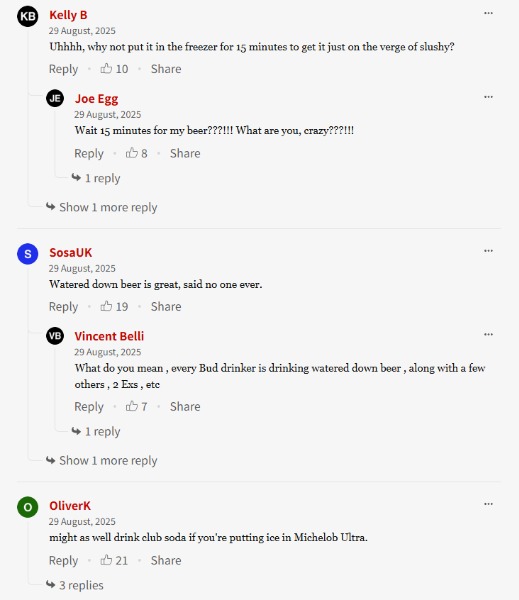
Task: Like Kelly B's comment with thumbs-up
Action: tap(106, 68)
